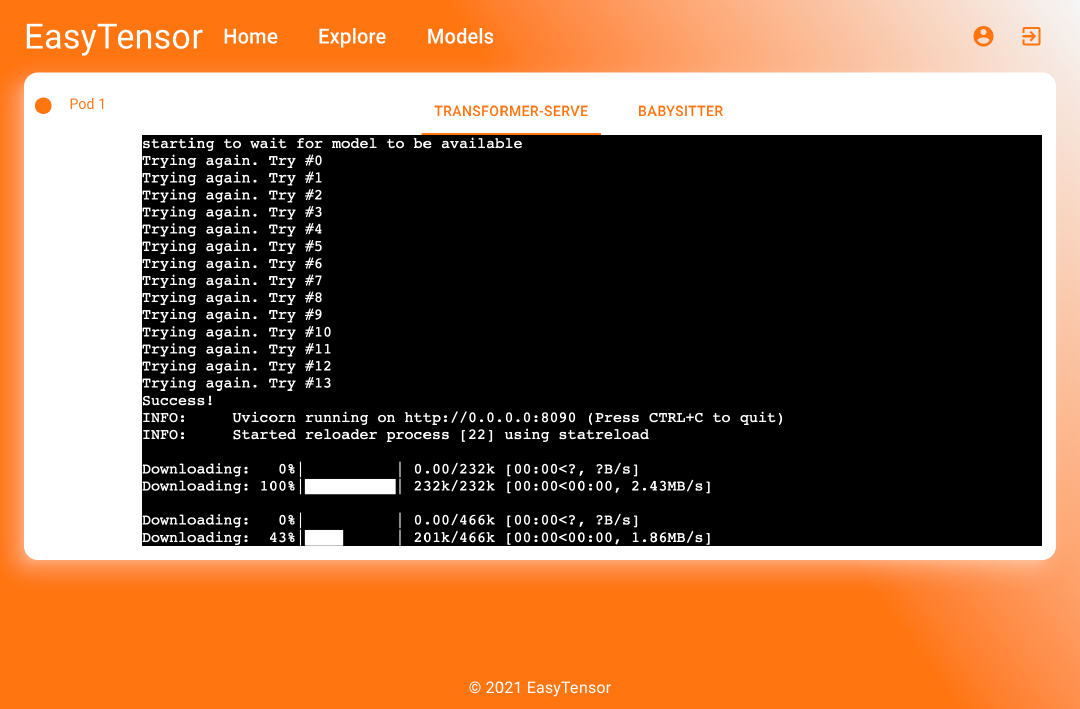Screen dimensions: 1080x709
Task: Click the © 2021 EasyTensor footer text
Action: pos(540,688)
